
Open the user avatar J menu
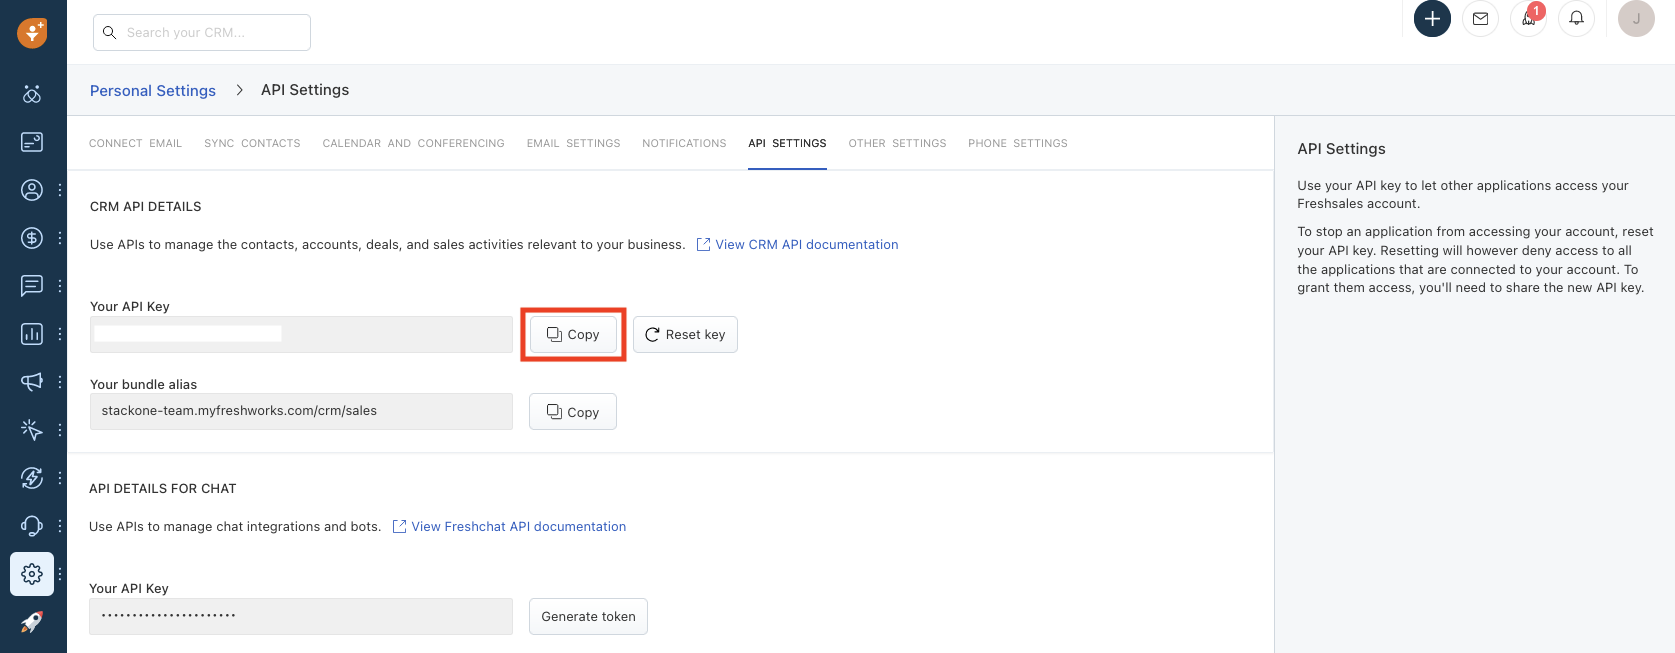pyautogui.click(x=1636, y=19)
